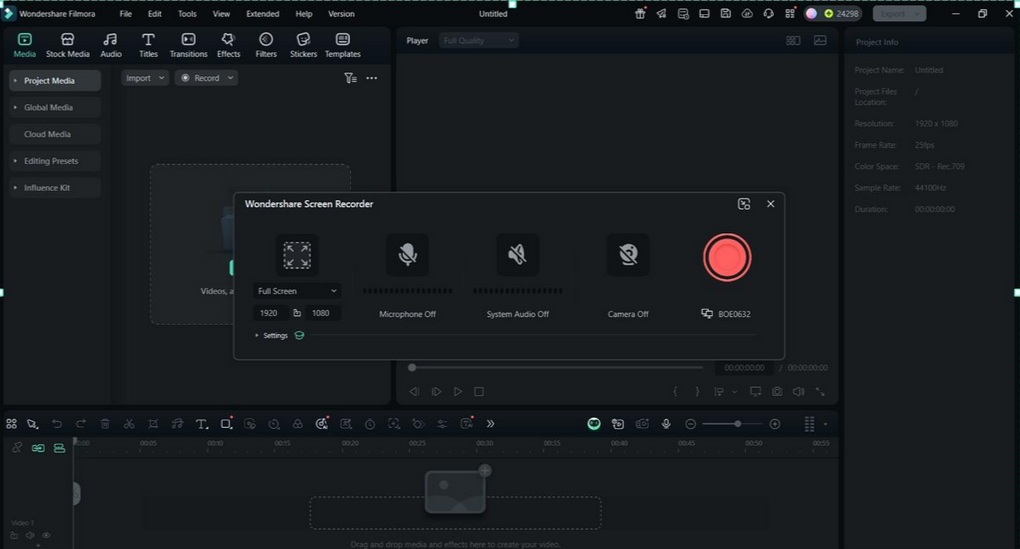Click the cloud upload icon

tap(747, 14)
